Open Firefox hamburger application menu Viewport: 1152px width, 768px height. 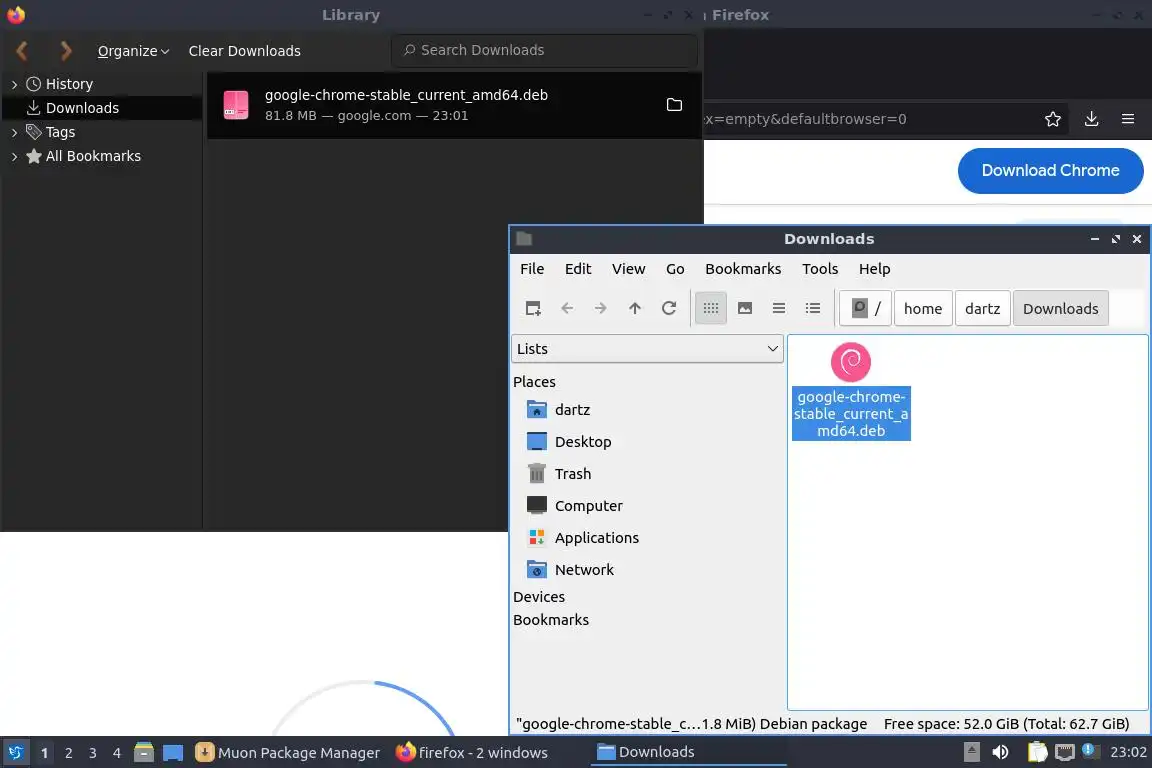point(1128,119)
